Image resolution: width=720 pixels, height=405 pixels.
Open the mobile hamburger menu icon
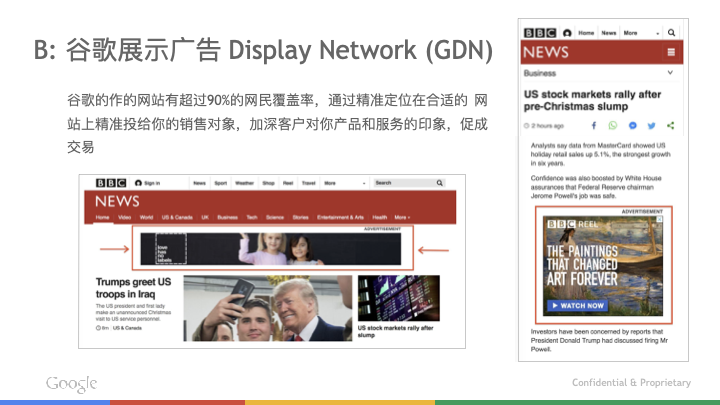pos(671,52)
